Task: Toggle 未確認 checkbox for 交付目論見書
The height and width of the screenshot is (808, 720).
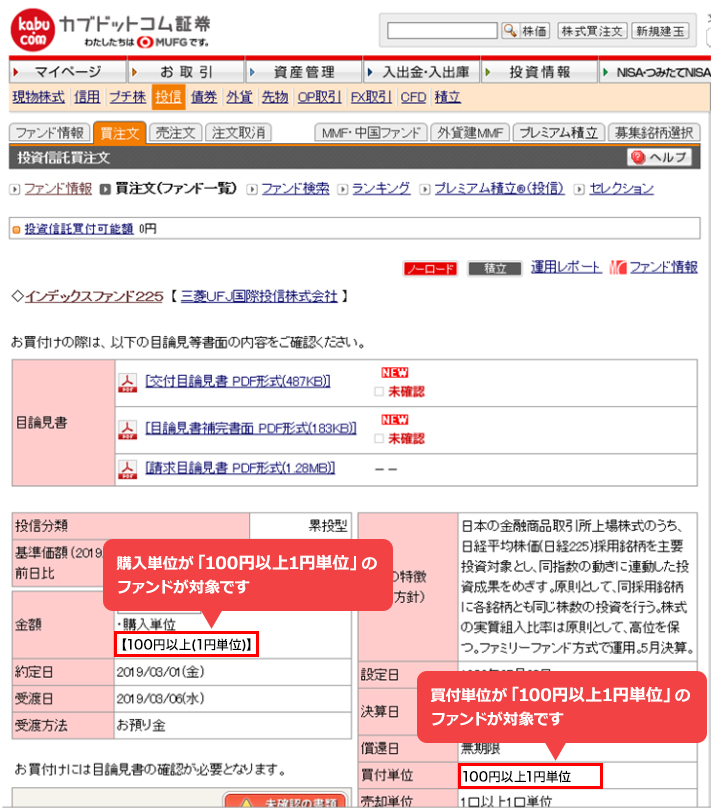Action: (379, 391)
